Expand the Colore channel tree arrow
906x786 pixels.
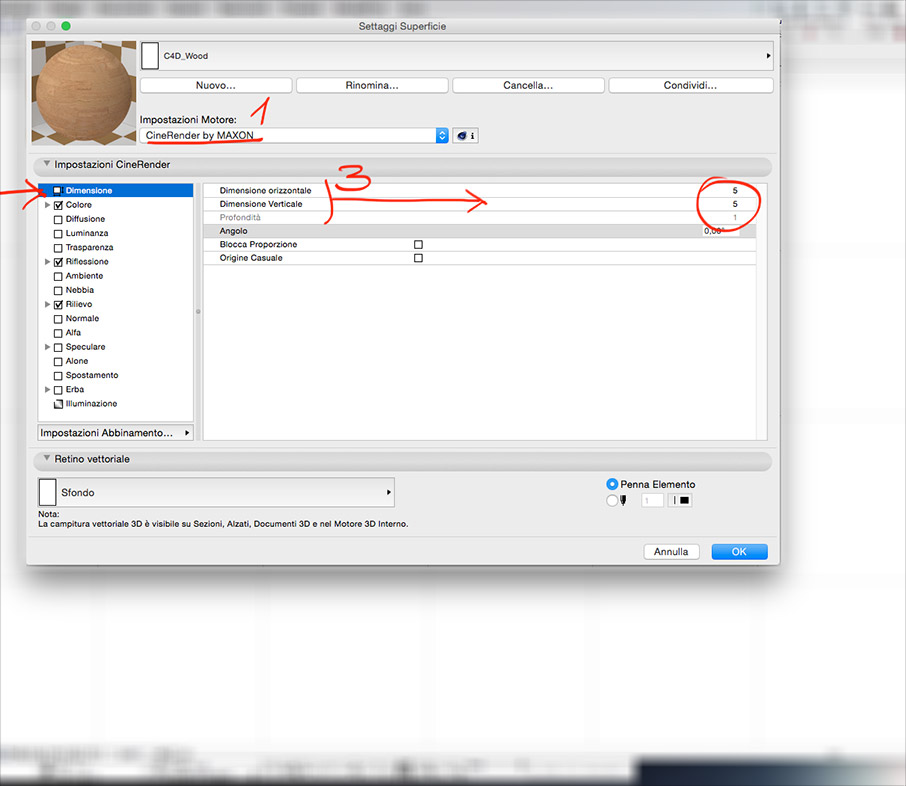coord(46,205)
